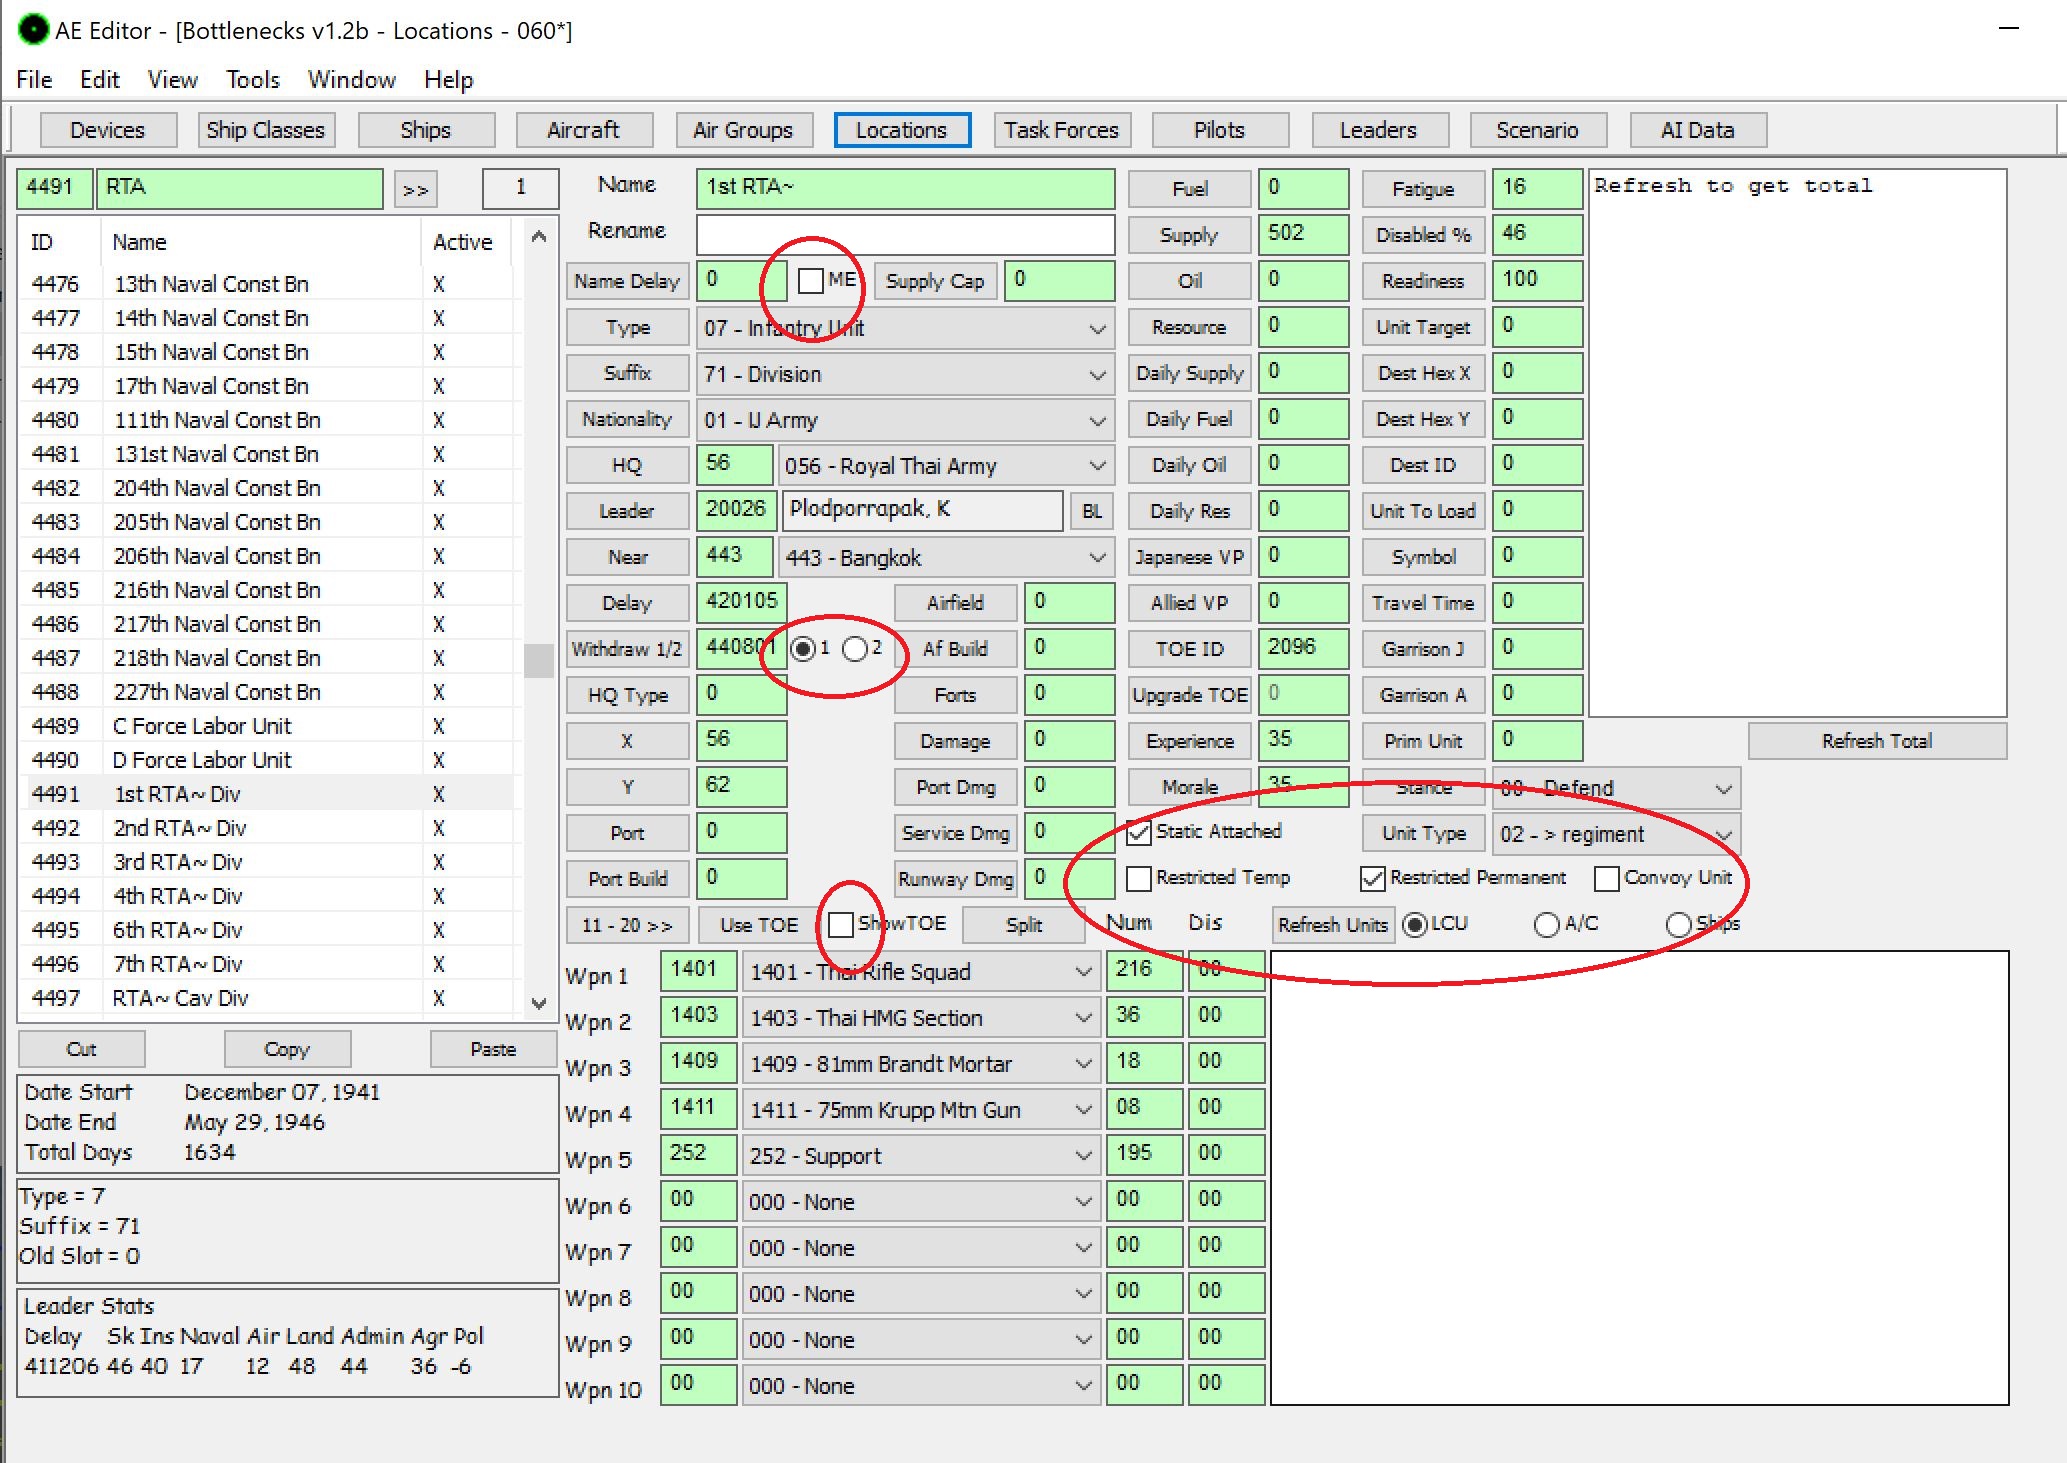This screenshot has height=1463, width=2067.
Task: Select row 4497 RTA~ Cav Div
Action: [267, 998]
